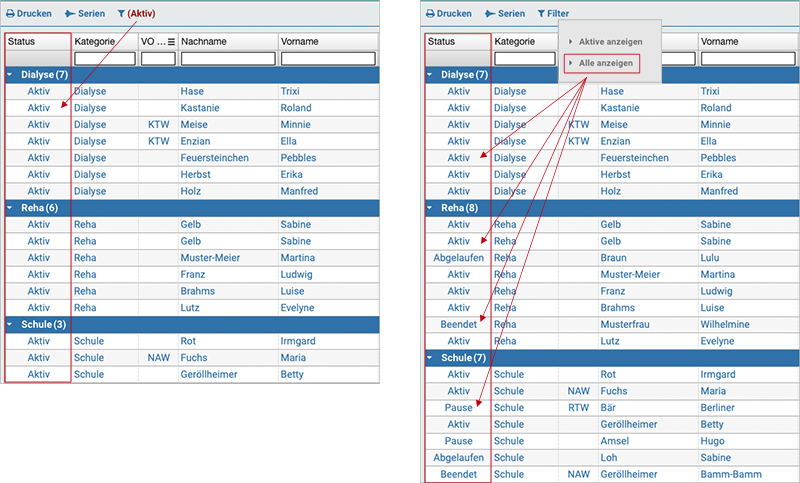
Task: Click Nachname filter input in left table
Action: pyautogui.click(x=227, y=58)
